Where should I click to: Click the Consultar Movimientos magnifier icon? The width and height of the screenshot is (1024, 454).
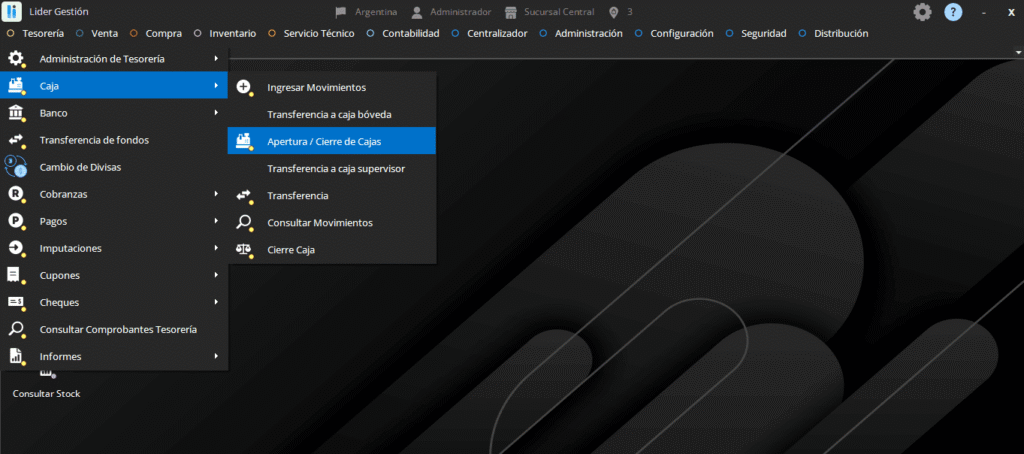coord(243,222)
